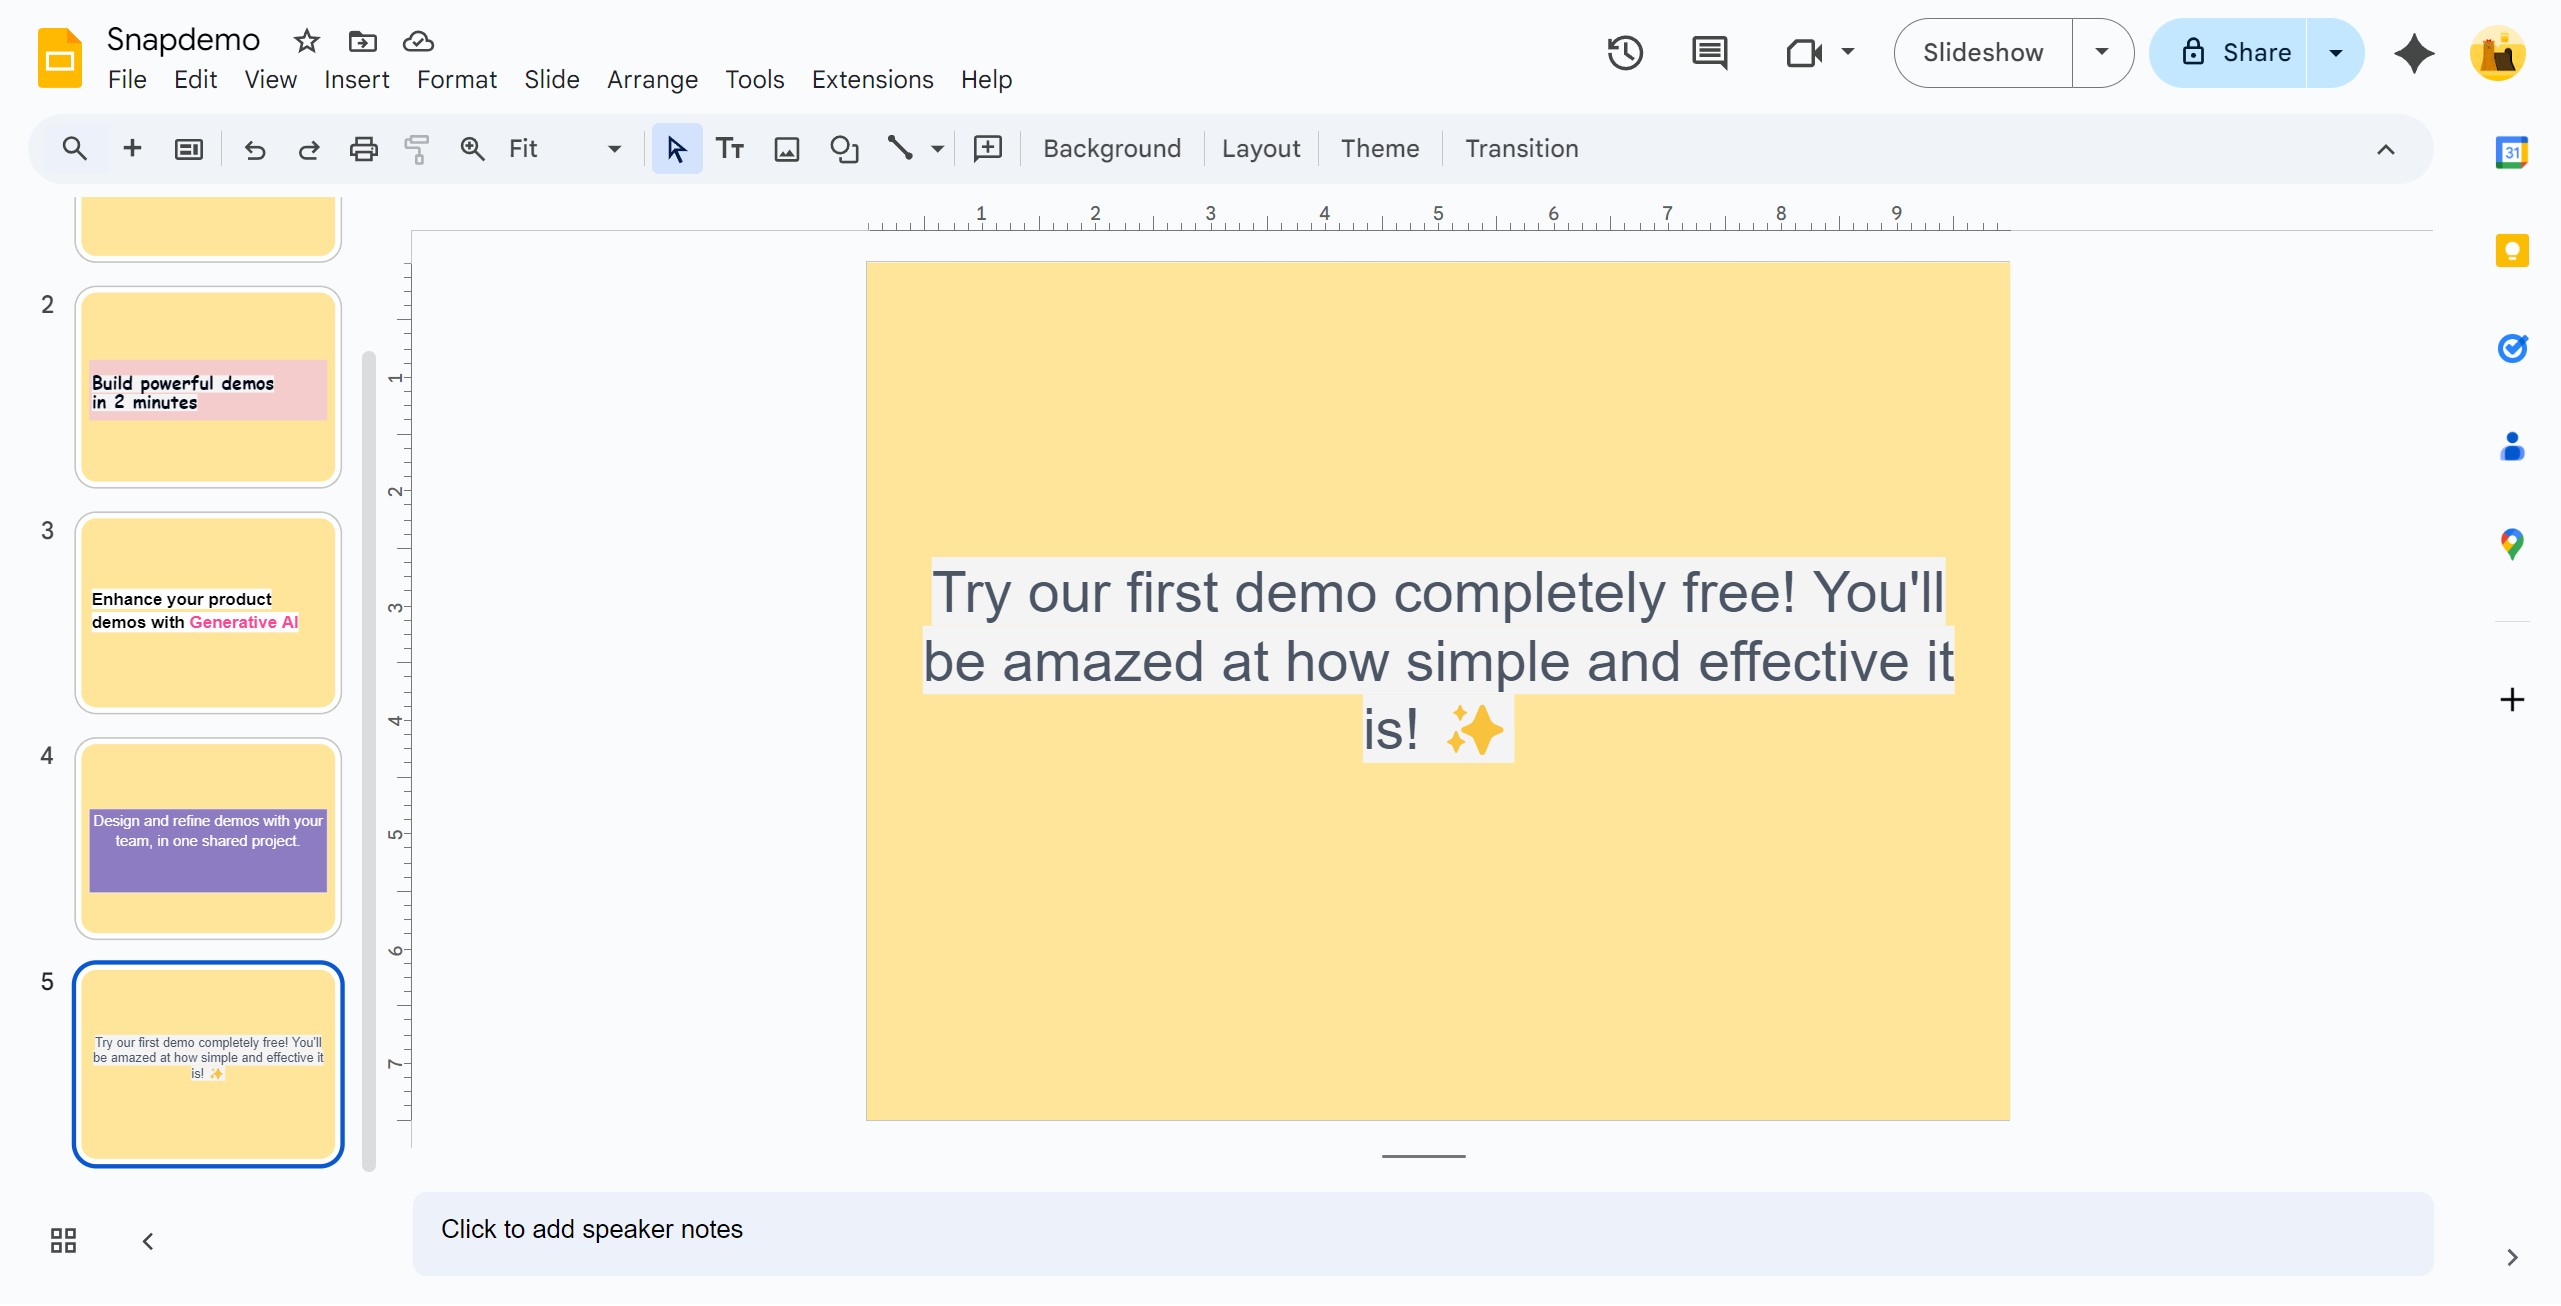Add a new slide with plus
The width and height of the screenshot is (2561, 1306).
coord(132,149)
